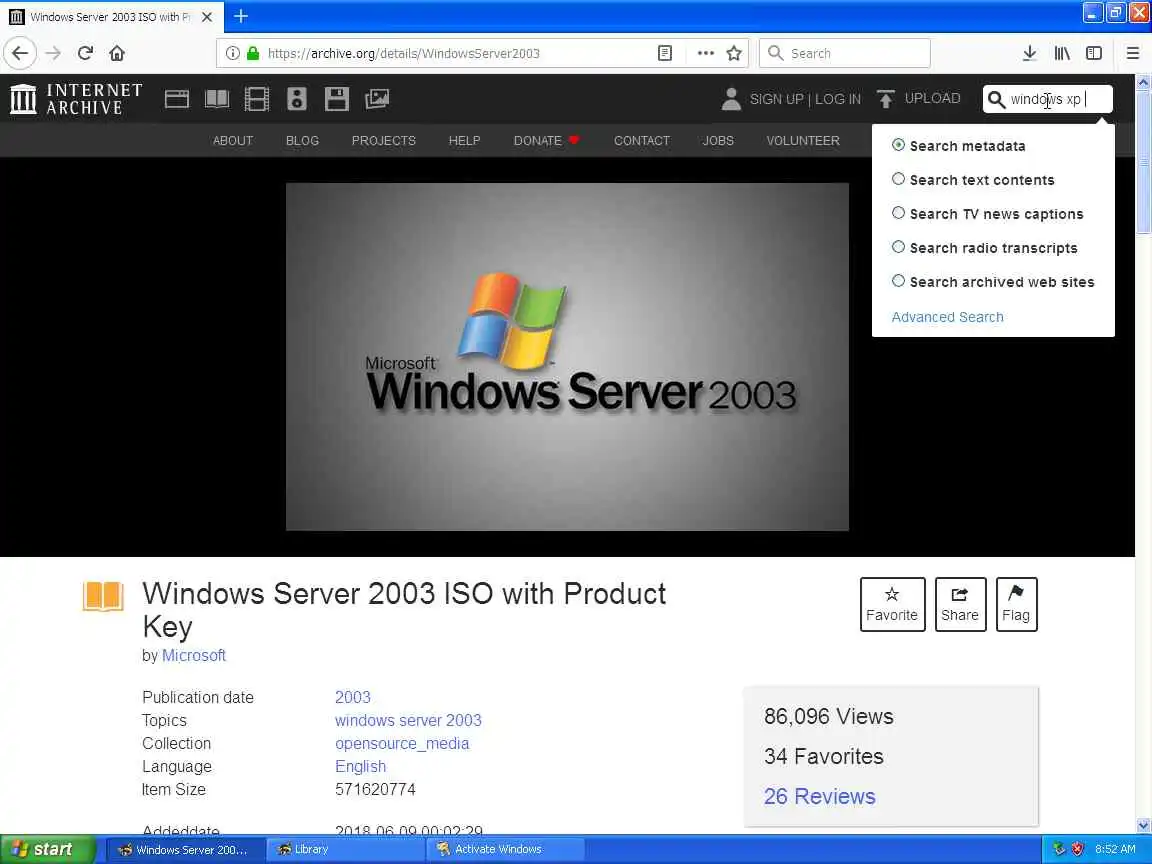Open the English language link

tap(360, 766)
